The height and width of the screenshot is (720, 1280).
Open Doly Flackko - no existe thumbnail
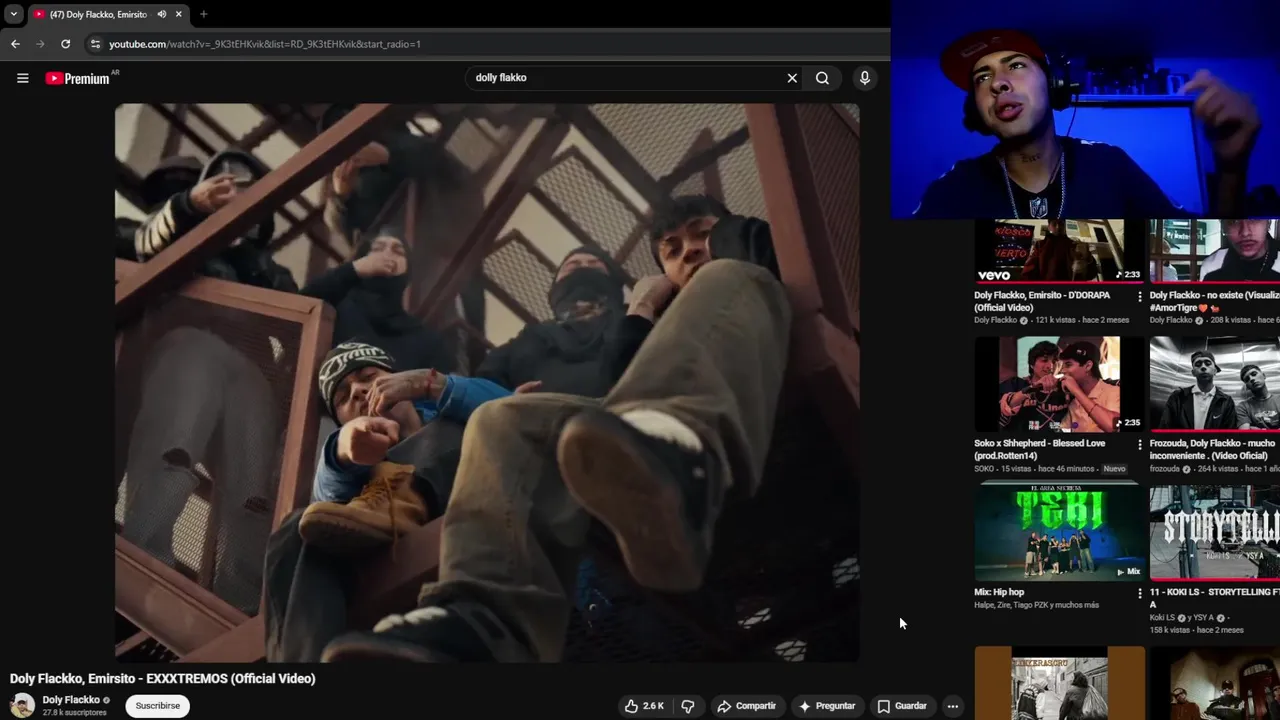[1215, 250]
